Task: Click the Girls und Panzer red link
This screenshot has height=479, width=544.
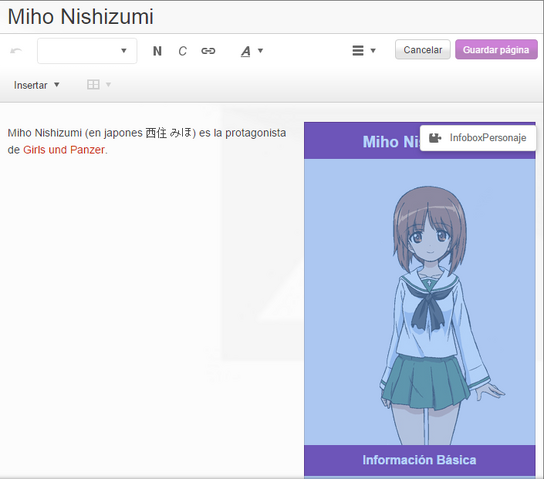Action: 64,150
